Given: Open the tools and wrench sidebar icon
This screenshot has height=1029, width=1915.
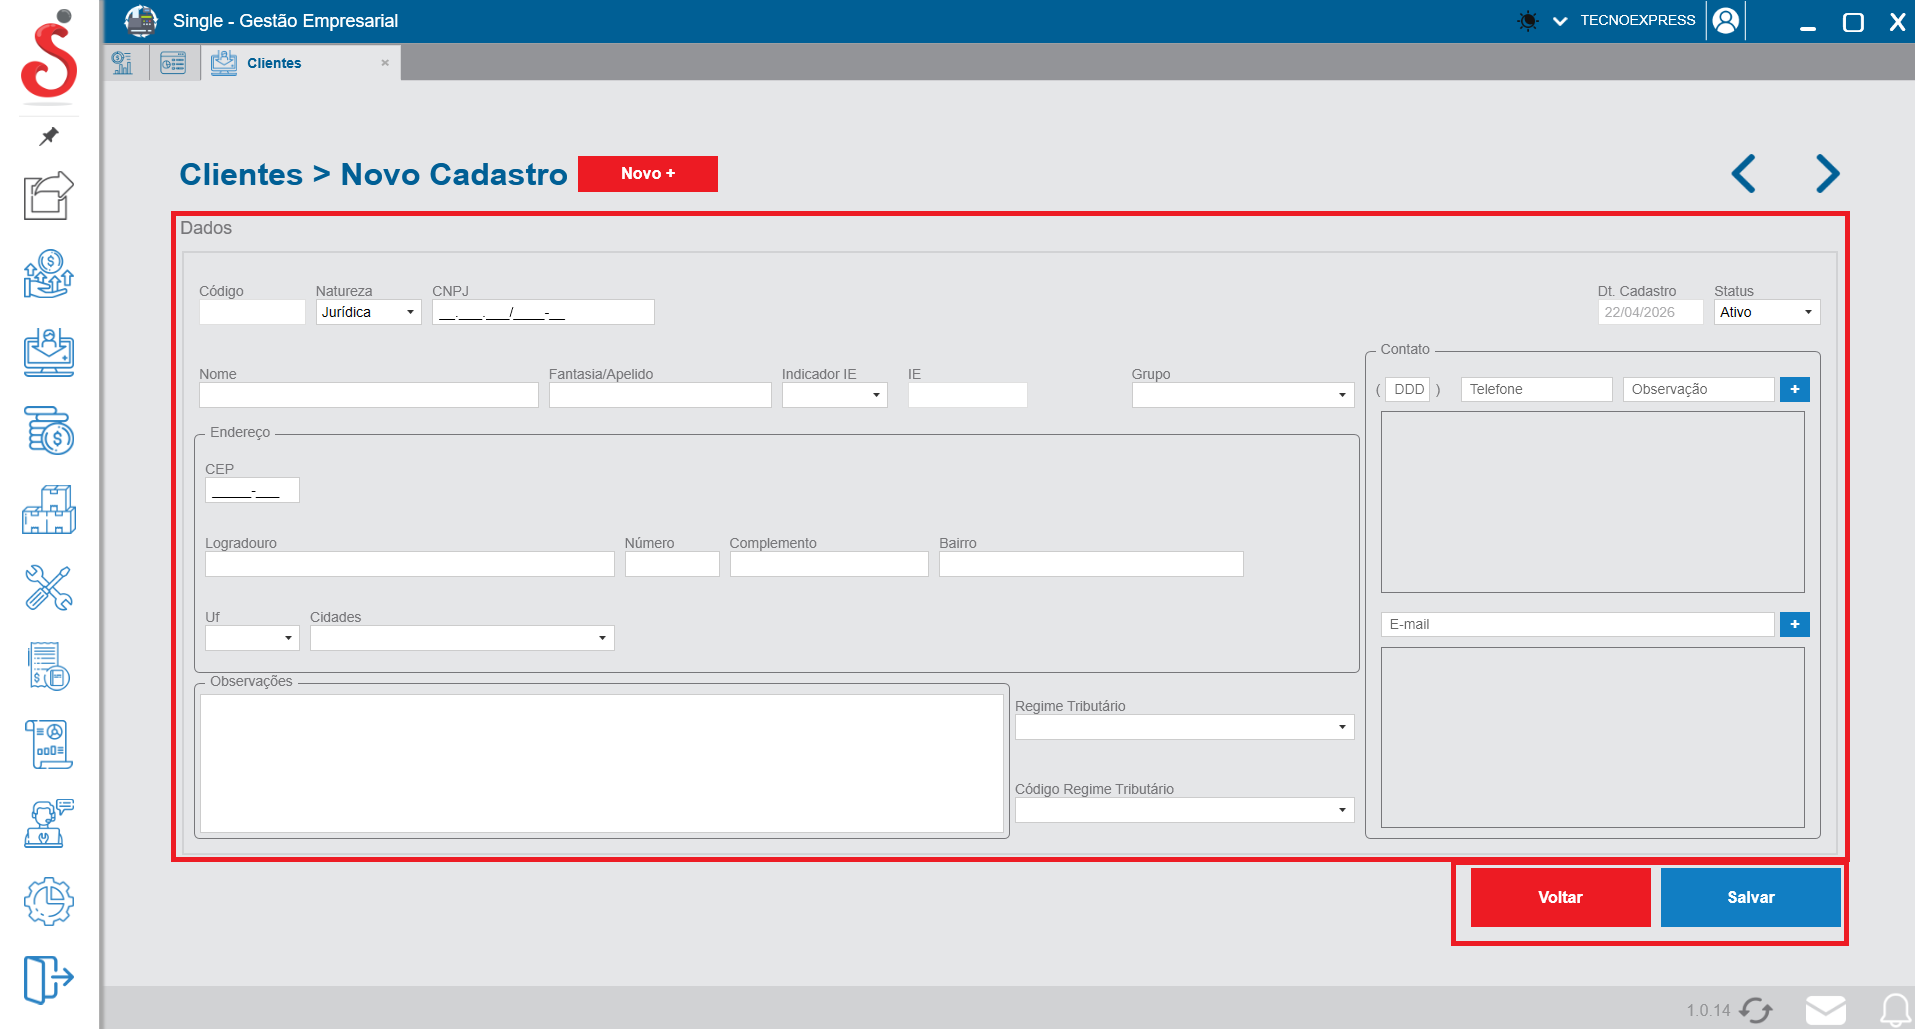Looking at the screenshot, I should [x=48, y=588].
